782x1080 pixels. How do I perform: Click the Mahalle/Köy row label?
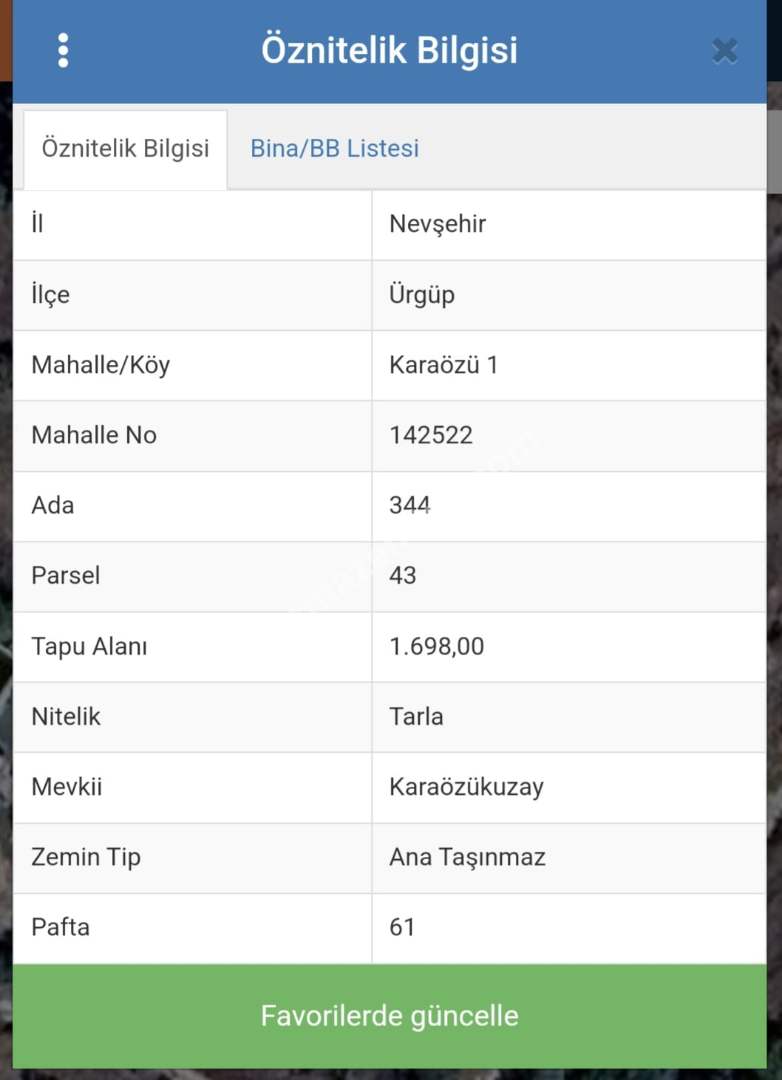[100, 365]
